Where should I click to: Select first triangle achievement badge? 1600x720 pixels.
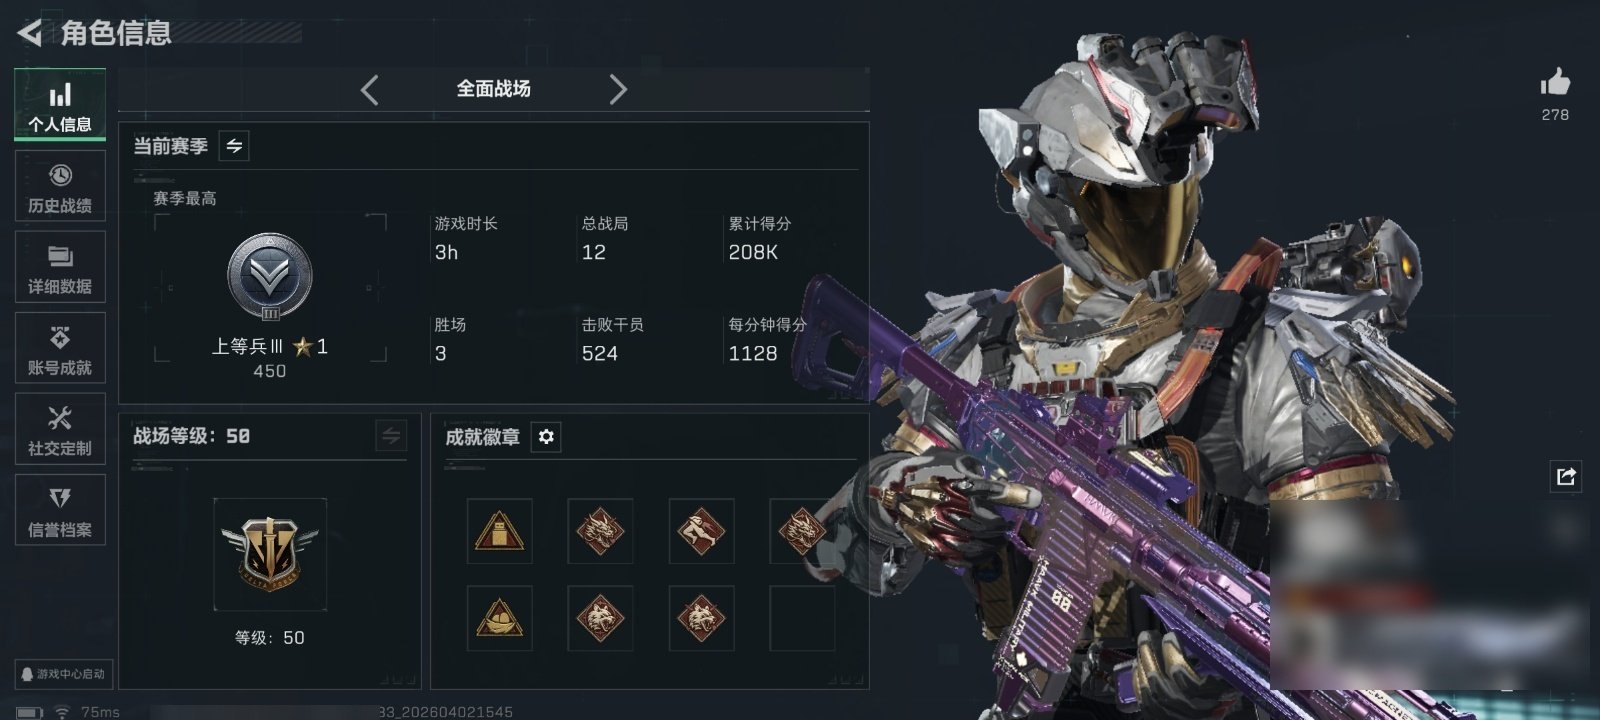pos(500,531)
